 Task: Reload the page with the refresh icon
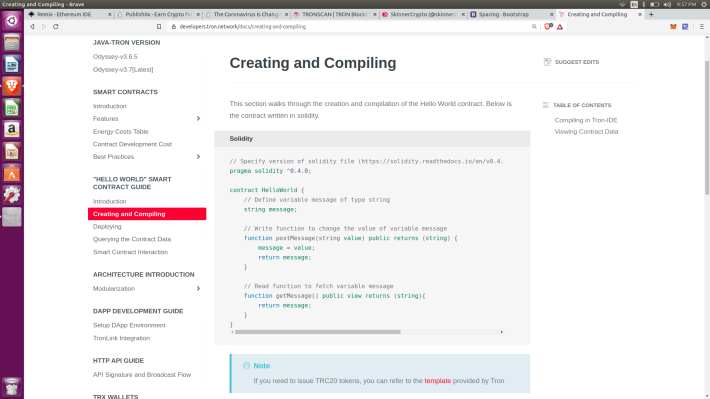pos(56,27)
